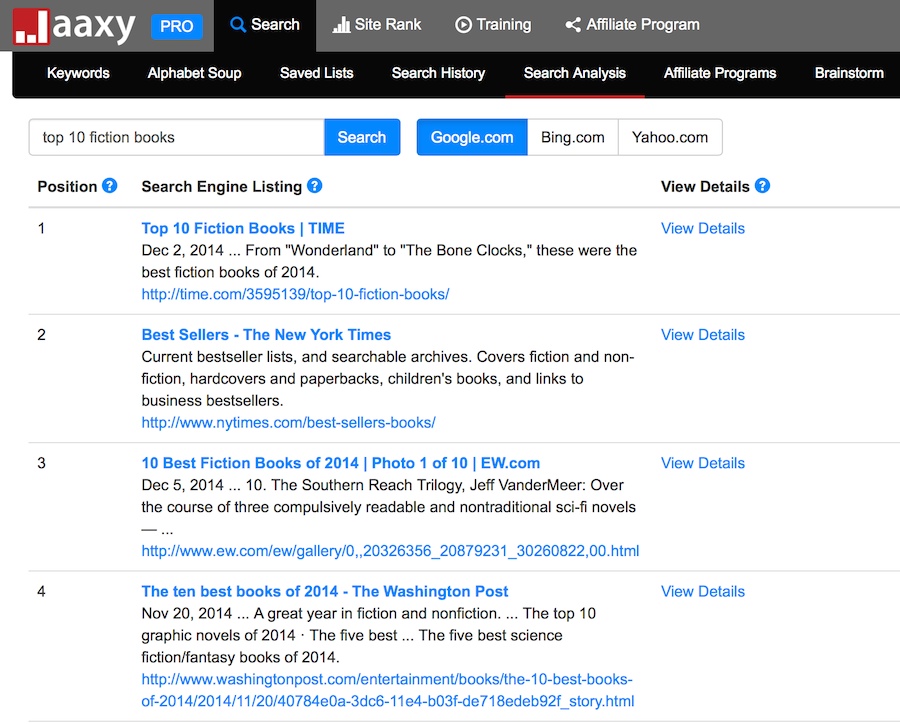This screenshot has width=900, height=724.
Task: View Details for New York Times listing
Action: point(703,335)
